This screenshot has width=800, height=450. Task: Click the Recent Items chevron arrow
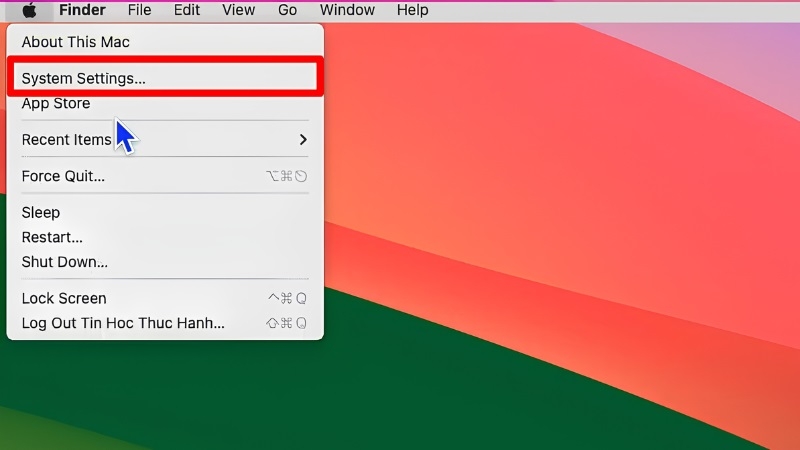coord(303,139)
